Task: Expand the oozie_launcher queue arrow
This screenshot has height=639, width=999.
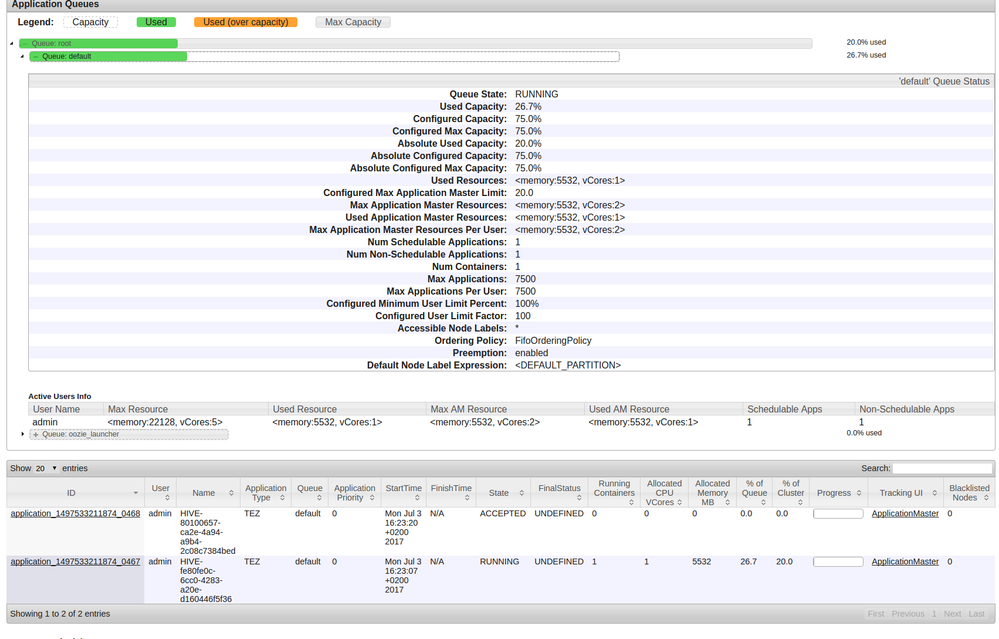Action: point(23,434)
